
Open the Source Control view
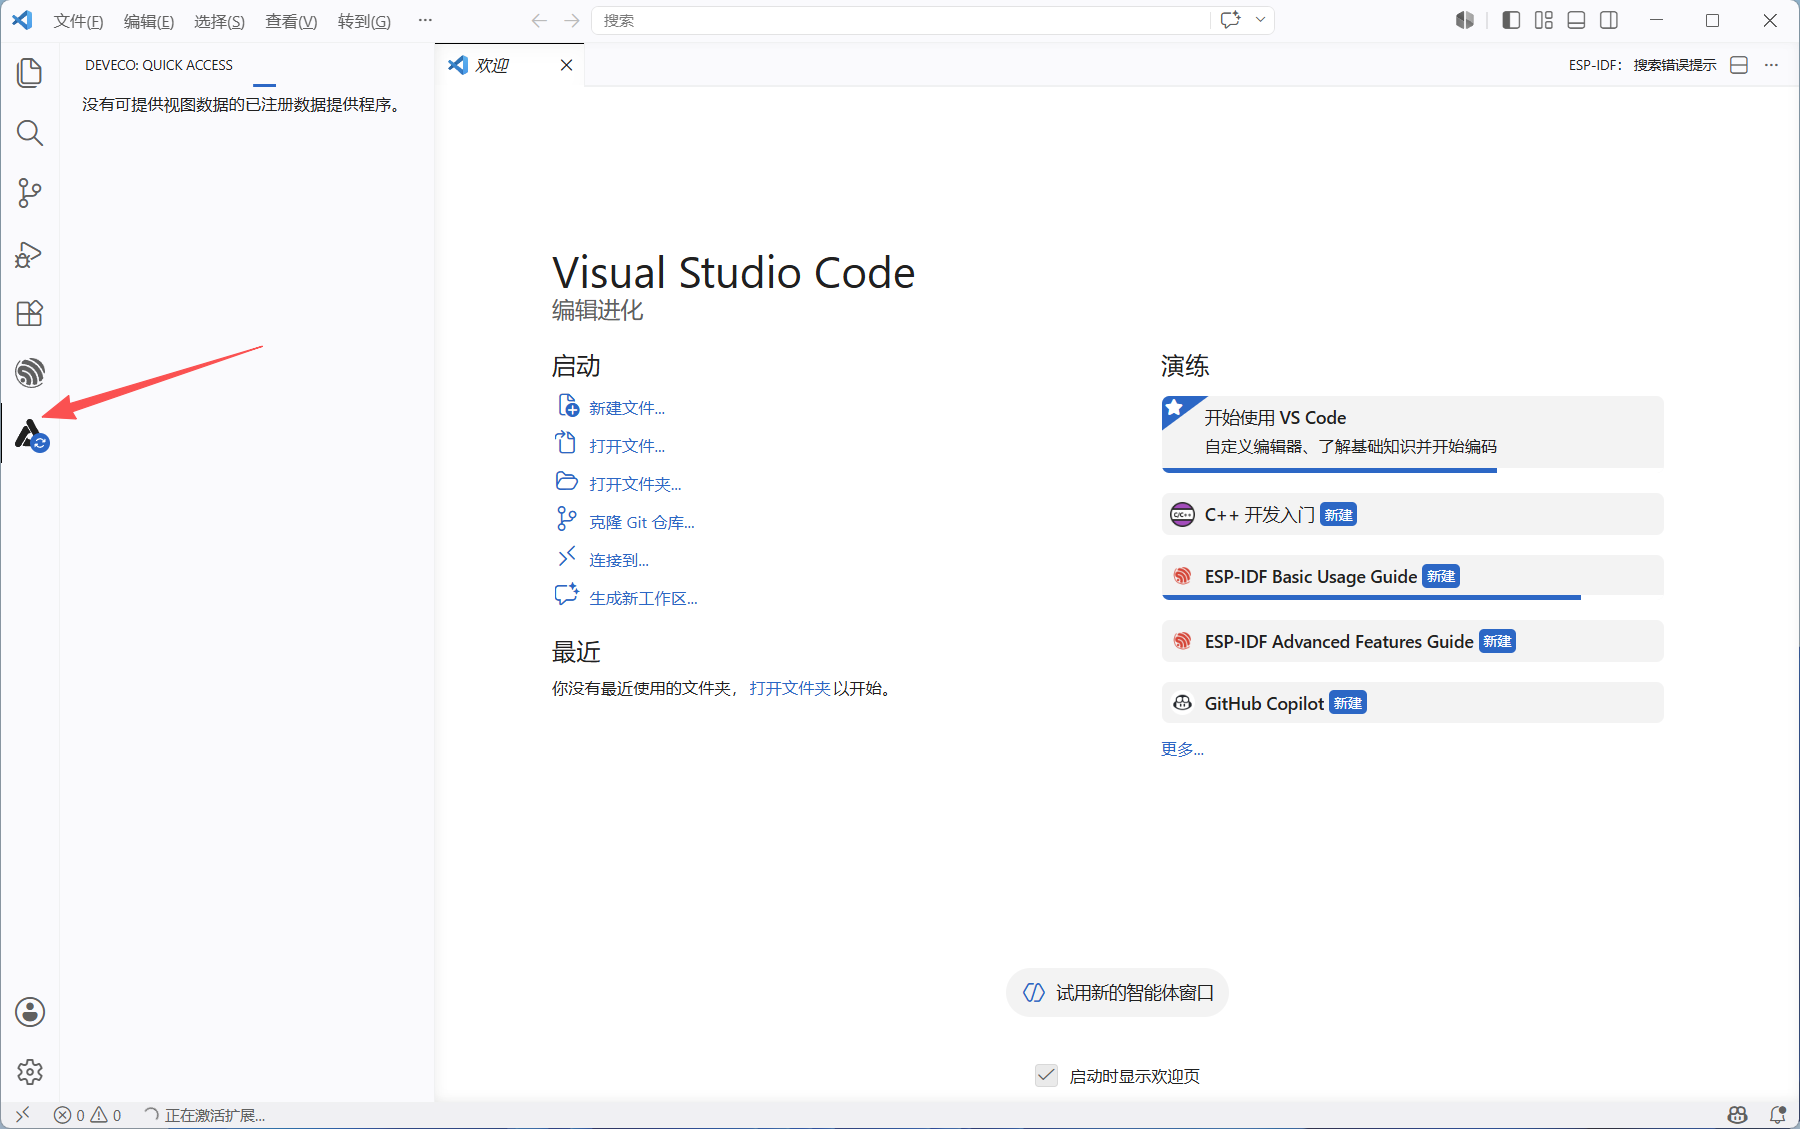pyautogui.click(x=30, y=193)
